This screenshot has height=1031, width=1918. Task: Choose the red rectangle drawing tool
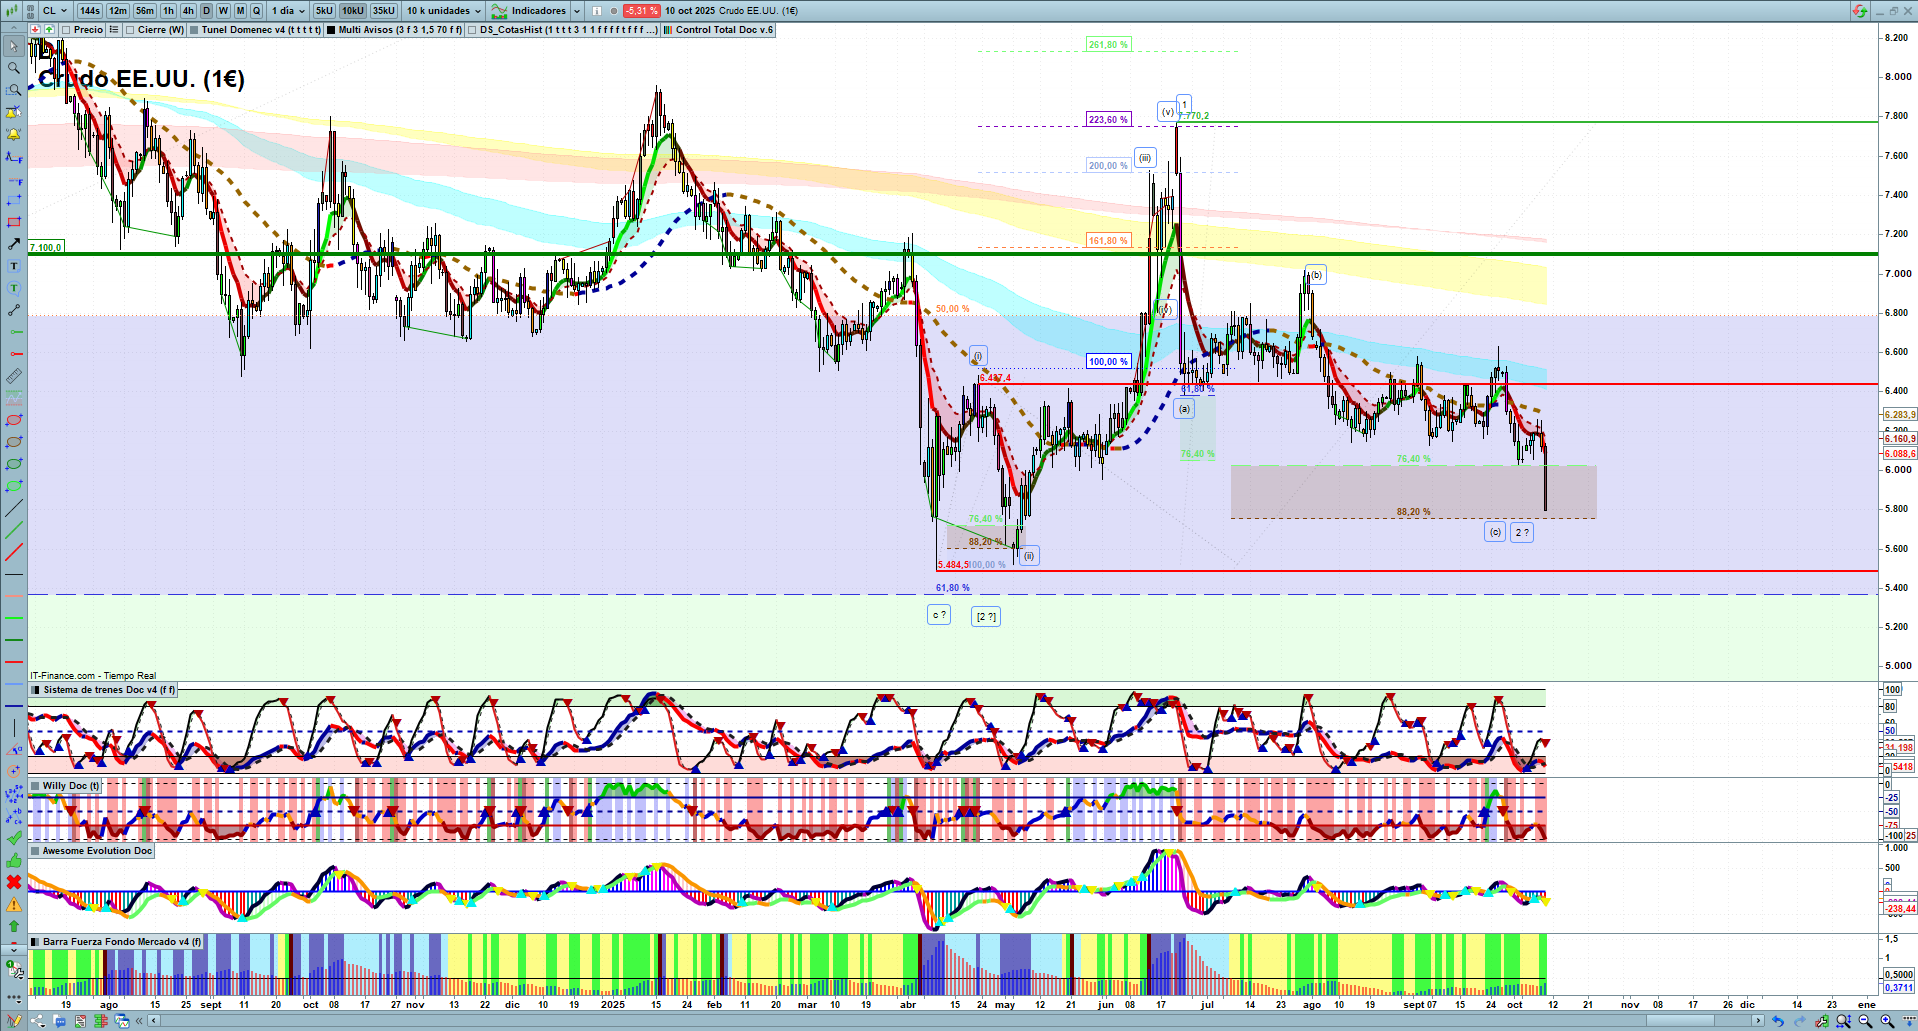[14, 222]
